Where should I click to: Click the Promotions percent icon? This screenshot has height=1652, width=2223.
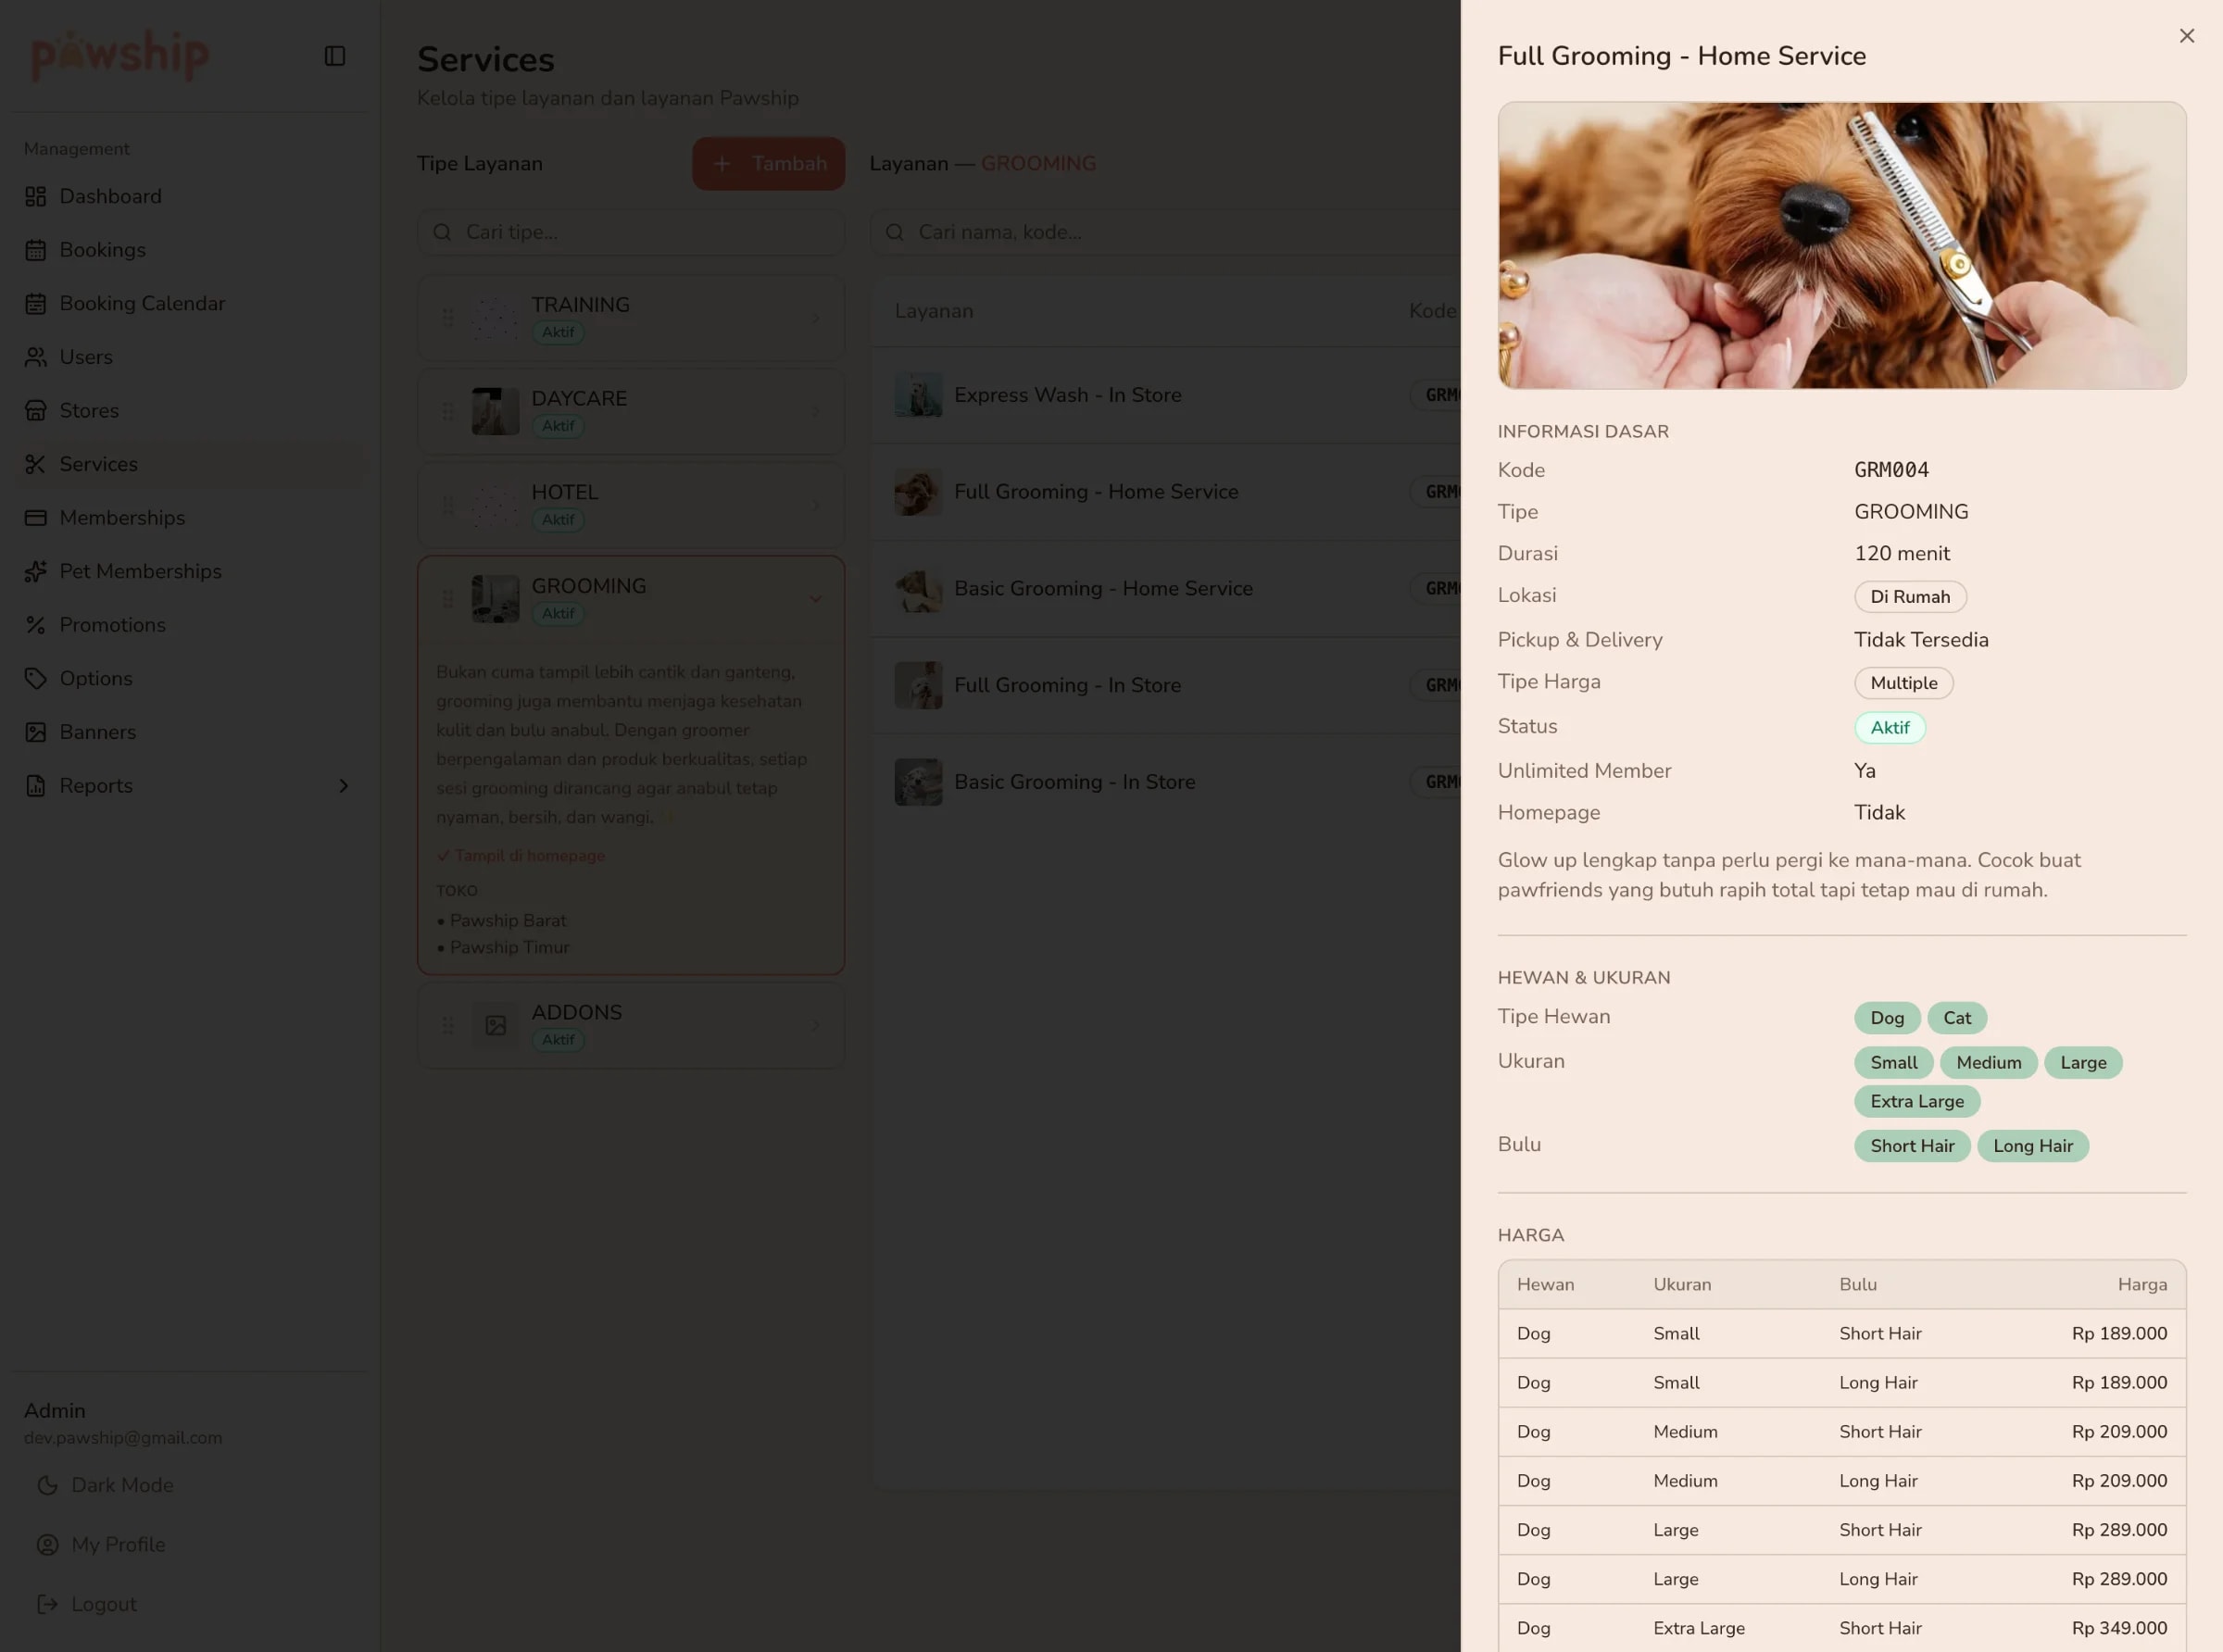pyautogui.click(x=36, y=625)
